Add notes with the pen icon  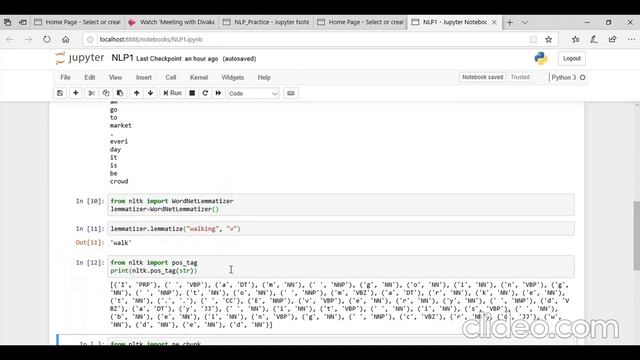pos(594,40)
